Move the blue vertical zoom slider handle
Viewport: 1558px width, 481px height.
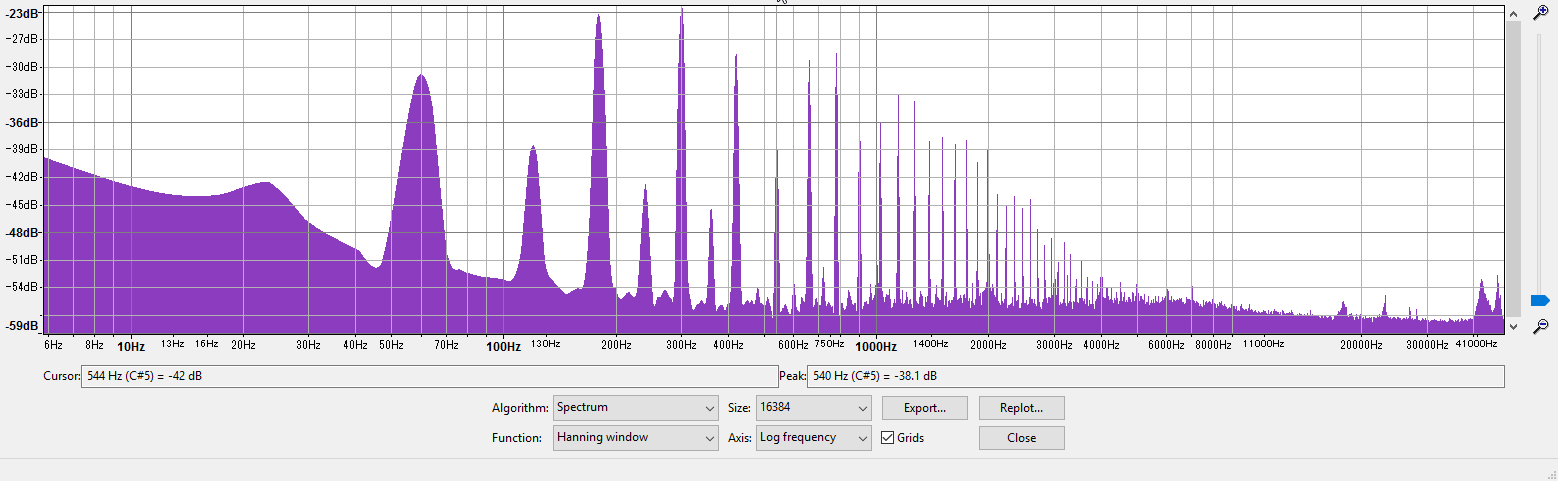click(x=1539, y=301)
